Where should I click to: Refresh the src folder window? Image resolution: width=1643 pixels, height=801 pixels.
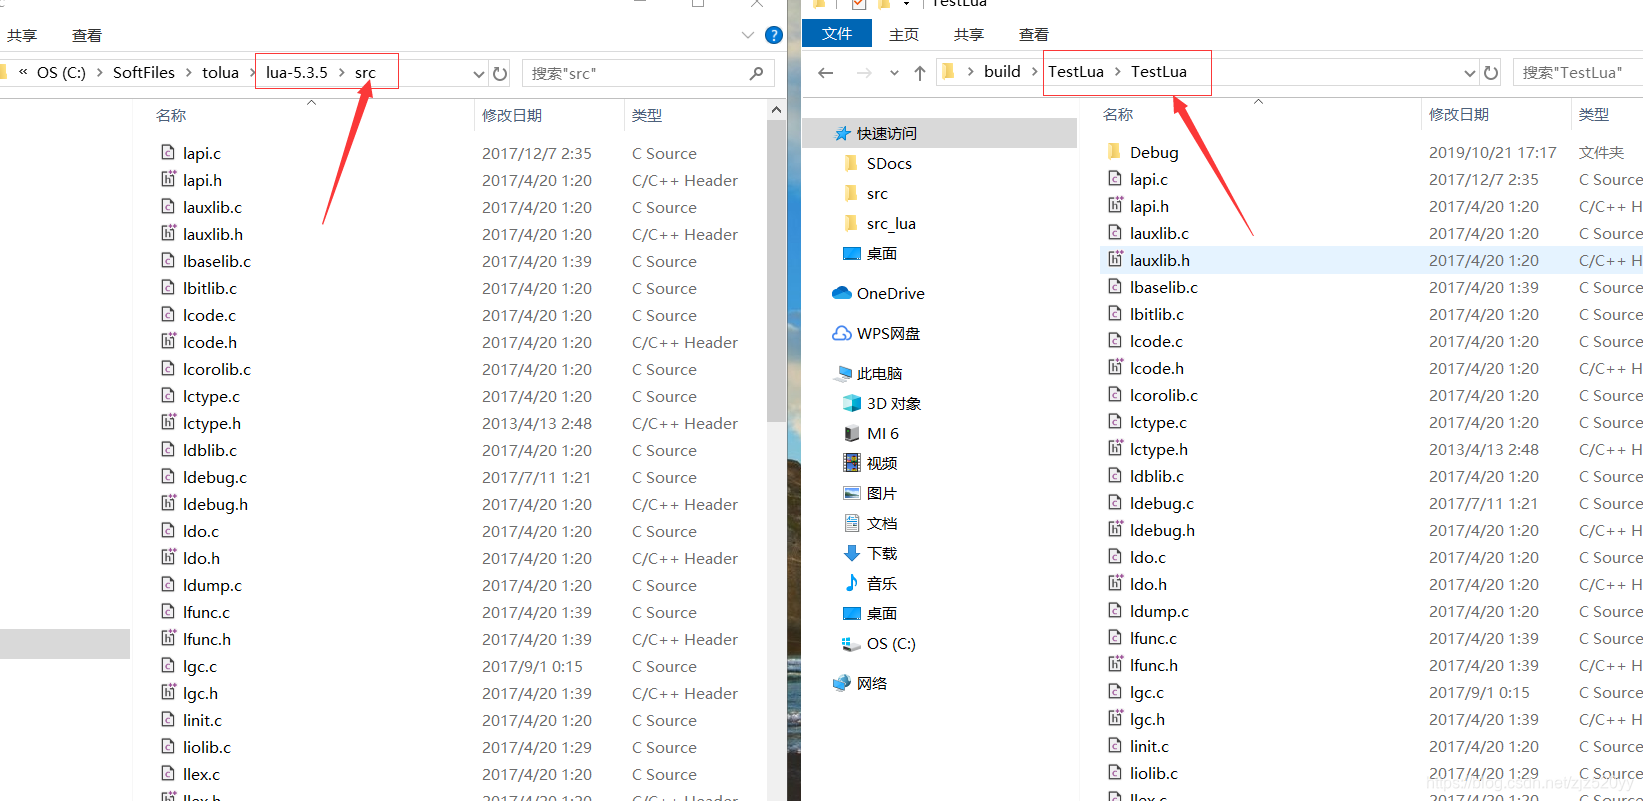click(500, 73)
